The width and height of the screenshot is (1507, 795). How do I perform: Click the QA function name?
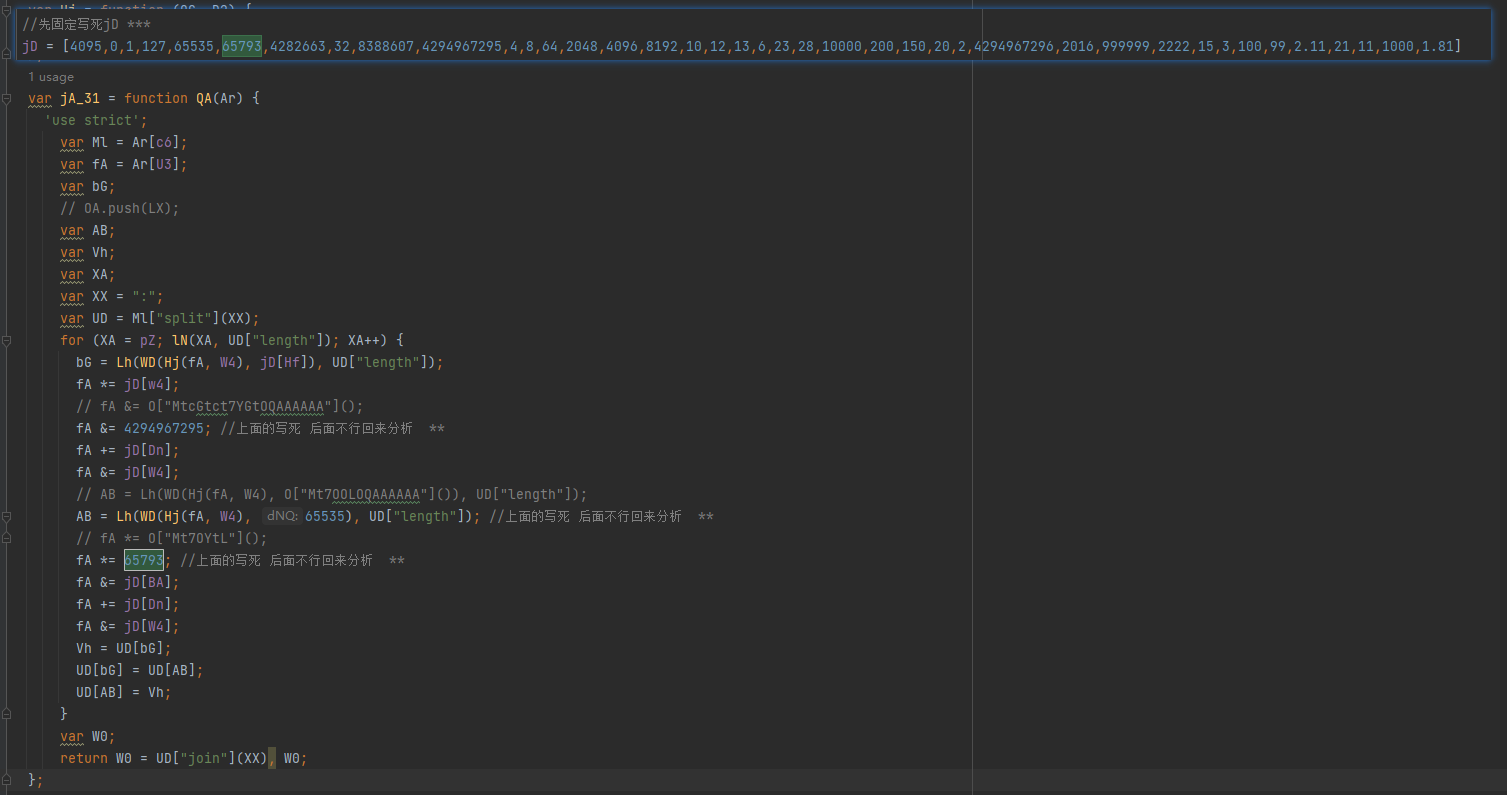click(x=204, y=98)
